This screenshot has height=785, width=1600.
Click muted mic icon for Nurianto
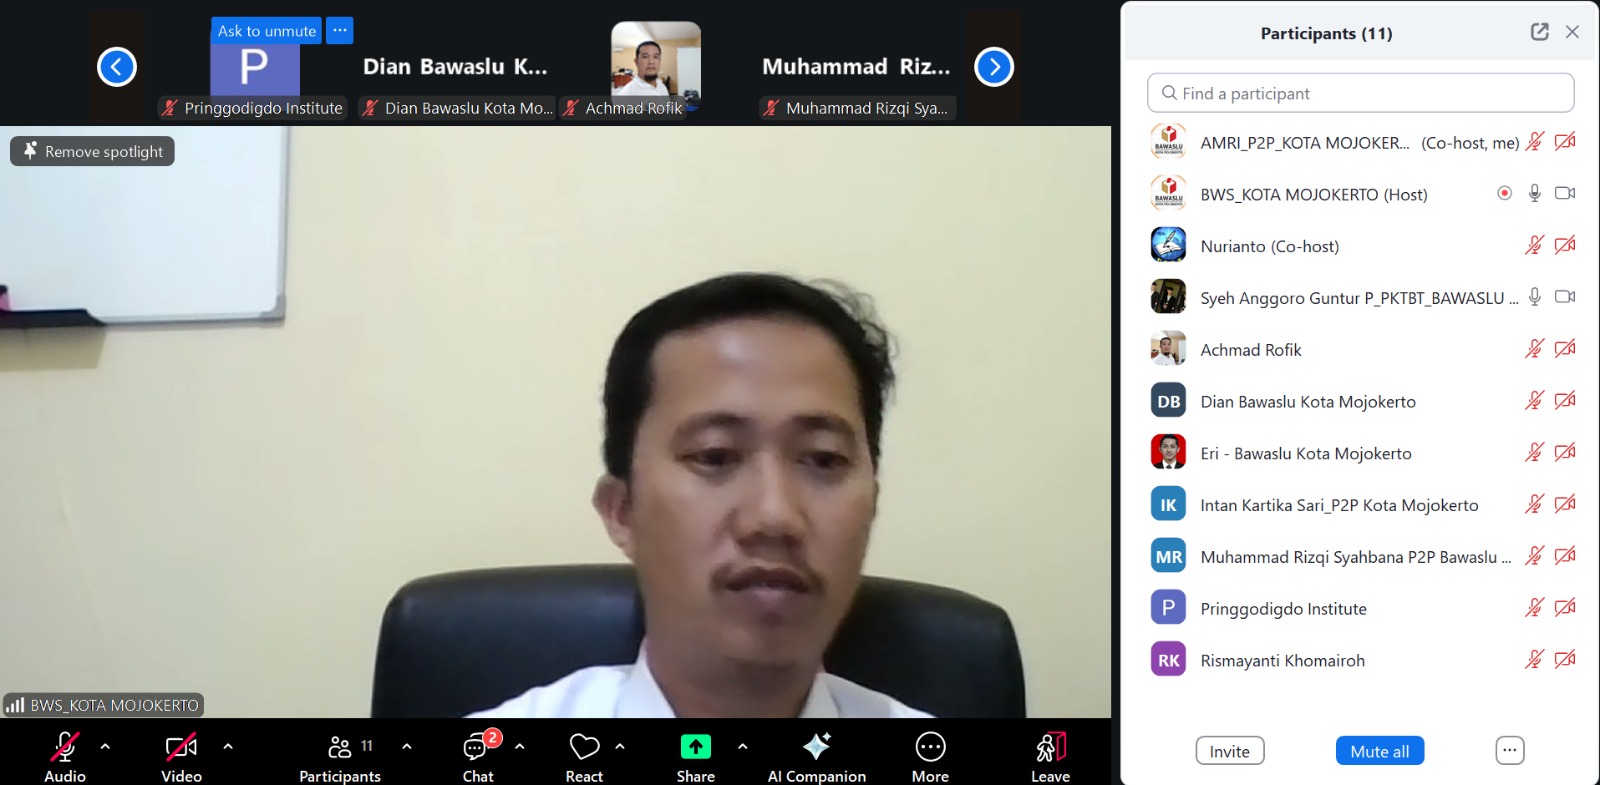pos(1535,245)
